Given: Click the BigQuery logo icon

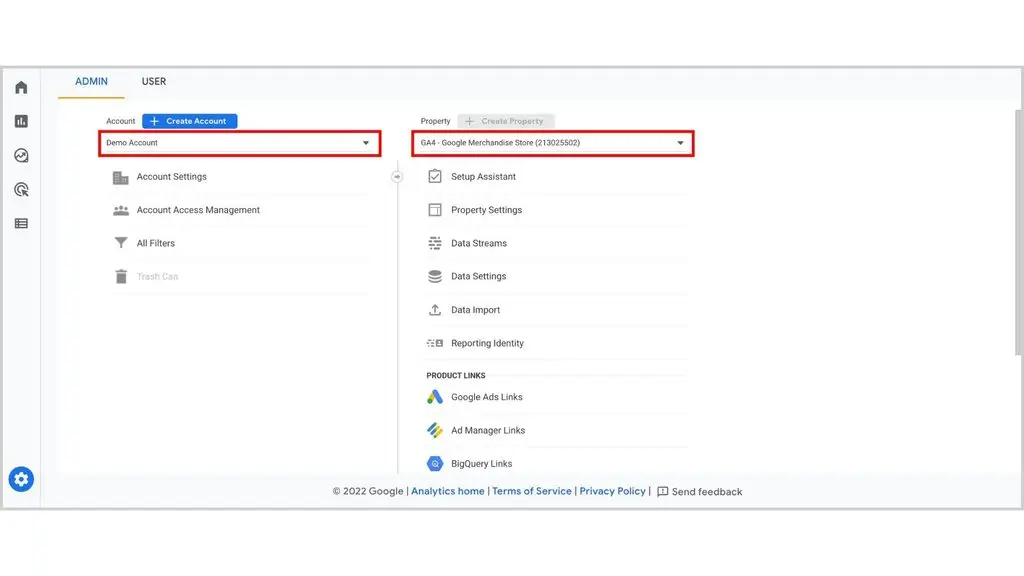Looking at the screenshot, I should [x=435, y=463].
